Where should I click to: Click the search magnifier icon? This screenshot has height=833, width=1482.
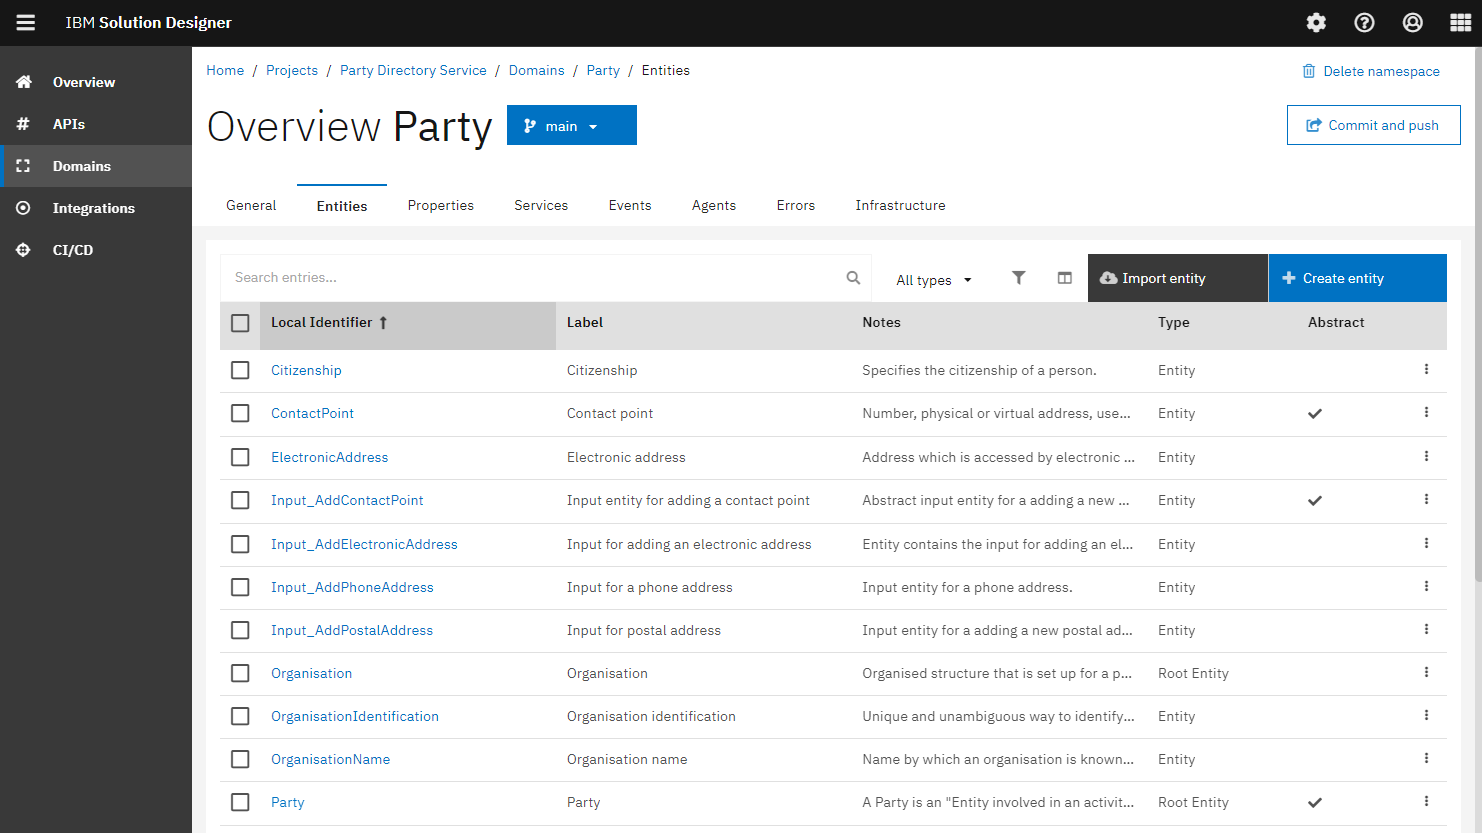(x=853, y=278)
